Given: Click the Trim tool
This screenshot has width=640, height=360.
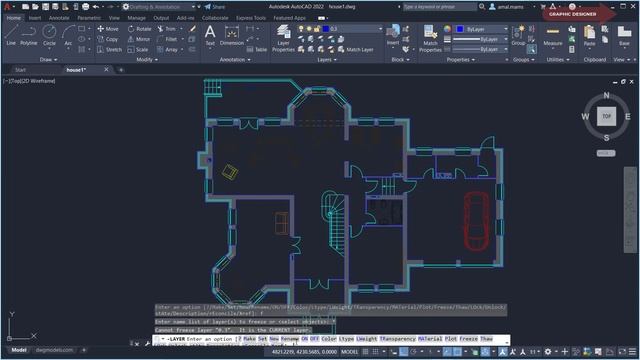Looking at the screenshot, I should pyautogui.click(x=167, y=29).
